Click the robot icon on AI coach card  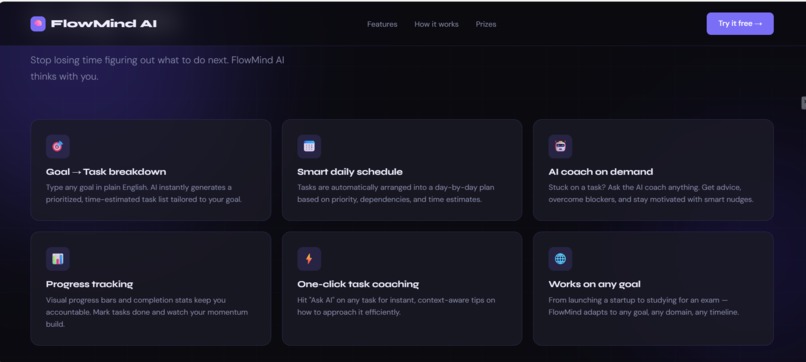click(x=560, y=147)
